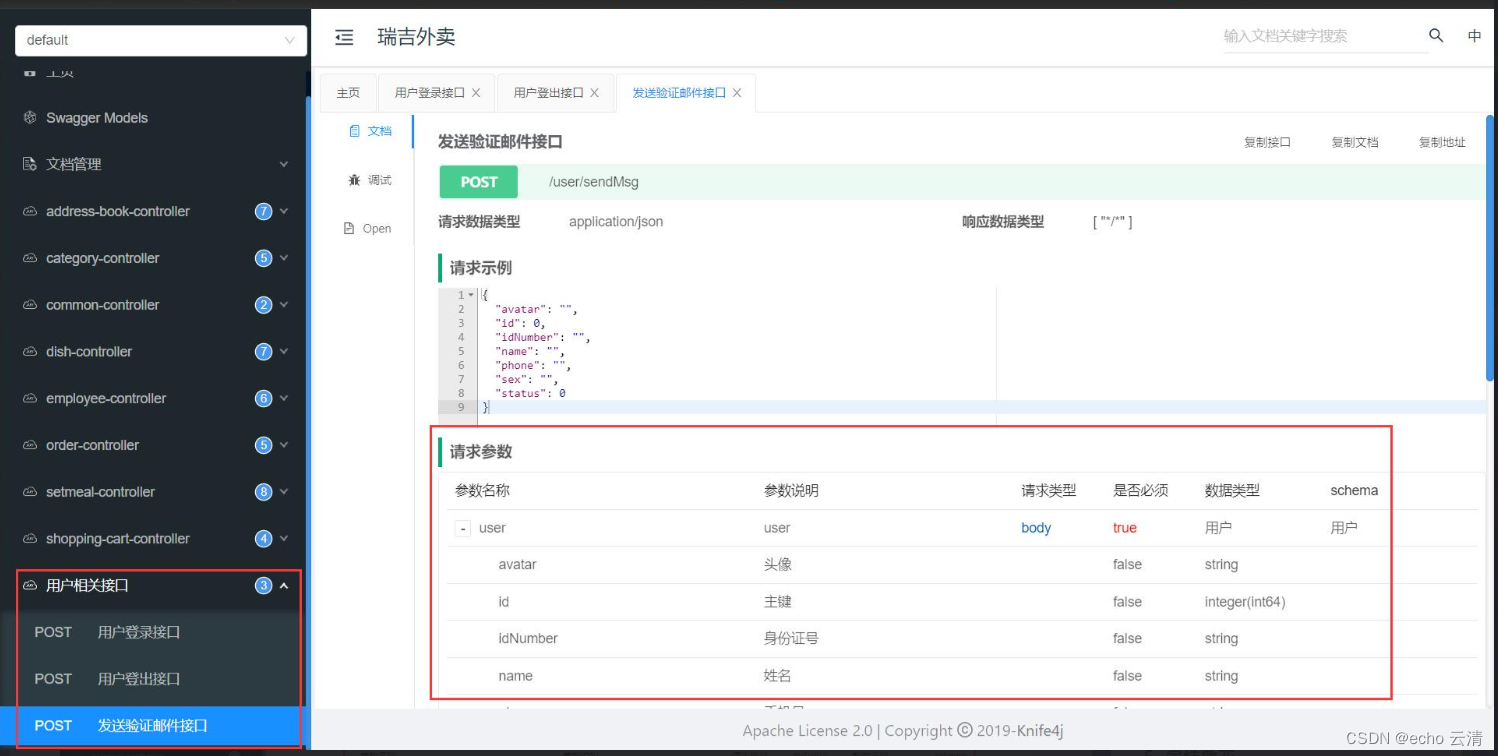The height and width of the screenshot is (756, 1498).
Task: Click the cloud icon beside shopping-cart-controller
Action: (30, 539)
